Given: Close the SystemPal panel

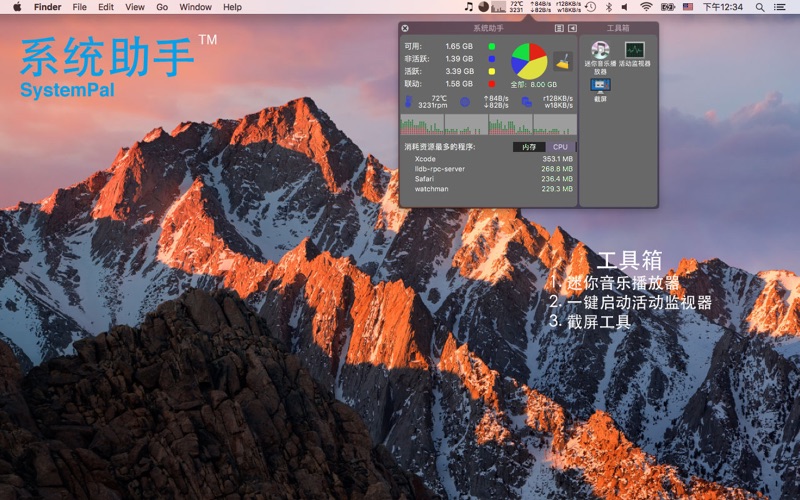Looking at the screenshot, I should [x=405, y=28].
